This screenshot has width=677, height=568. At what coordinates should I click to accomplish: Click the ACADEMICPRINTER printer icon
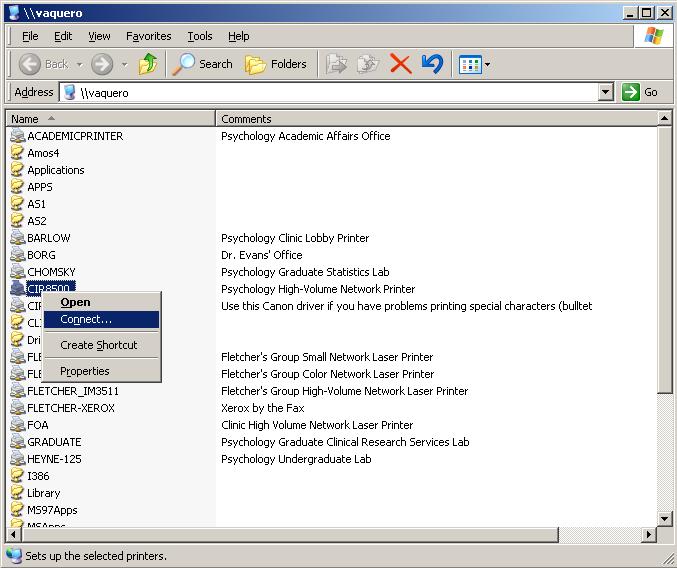[x=17, y=136]
